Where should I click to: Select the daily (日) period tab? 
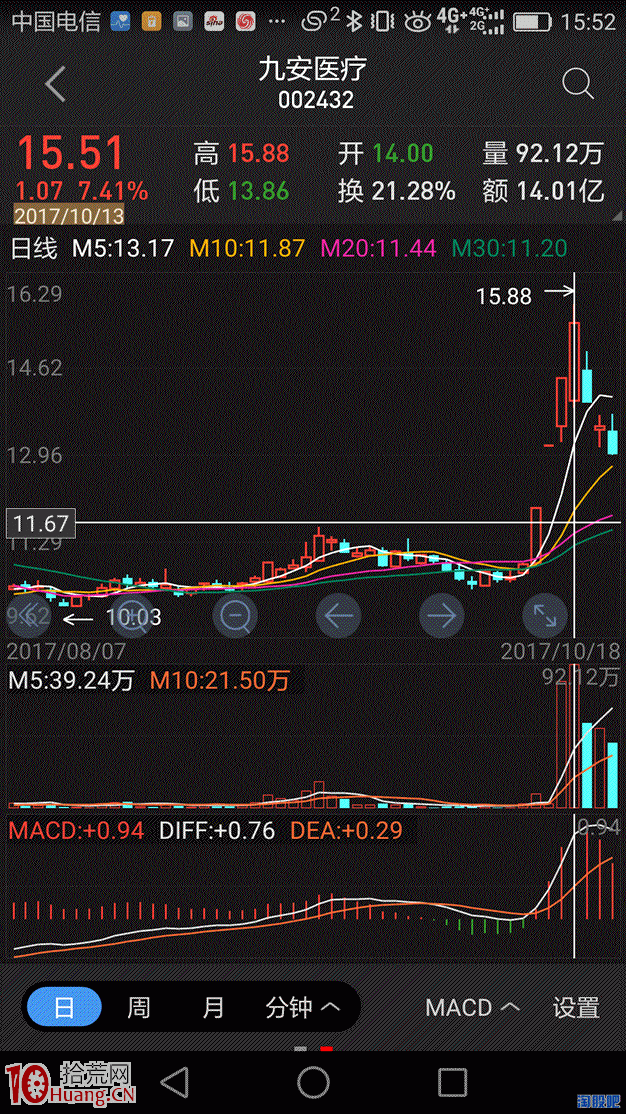(64, 1007)
